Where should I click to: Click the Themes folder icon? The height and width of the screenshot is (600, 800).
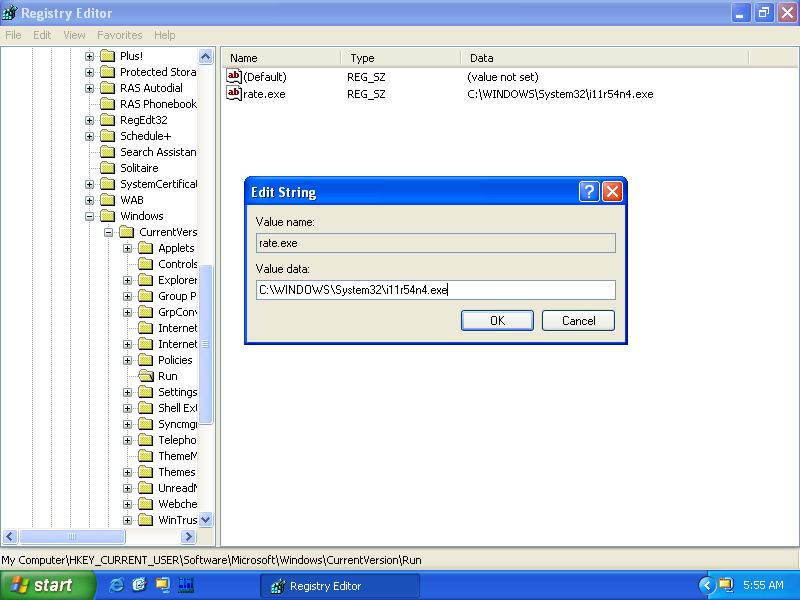pos(146,472)
